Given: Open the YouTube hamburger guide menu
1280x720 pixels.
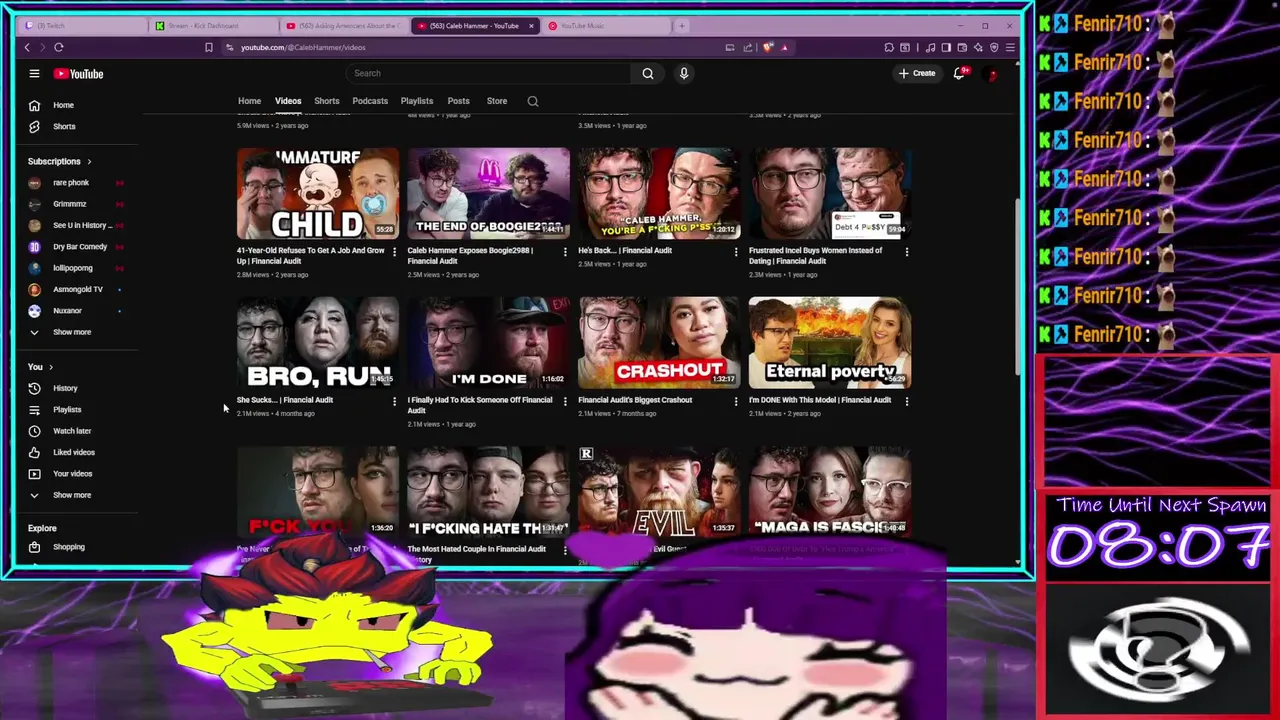Looking at the screenshot, I should 34,73.
